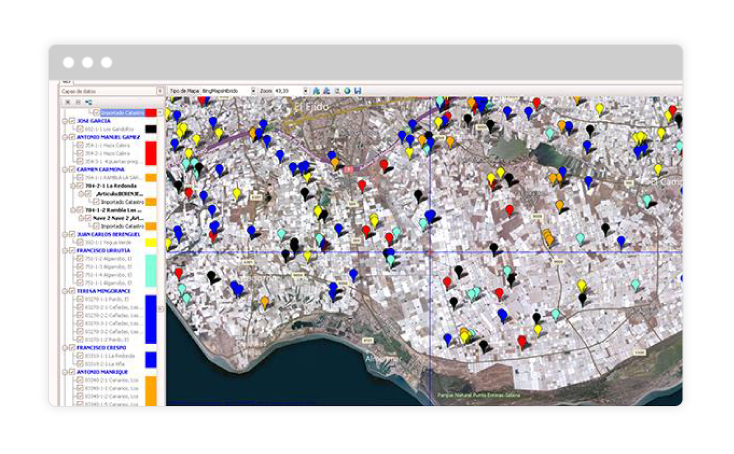Toggle the ANTONIO MANUEL GAMEZ checkbox

(x=73, y=137)
